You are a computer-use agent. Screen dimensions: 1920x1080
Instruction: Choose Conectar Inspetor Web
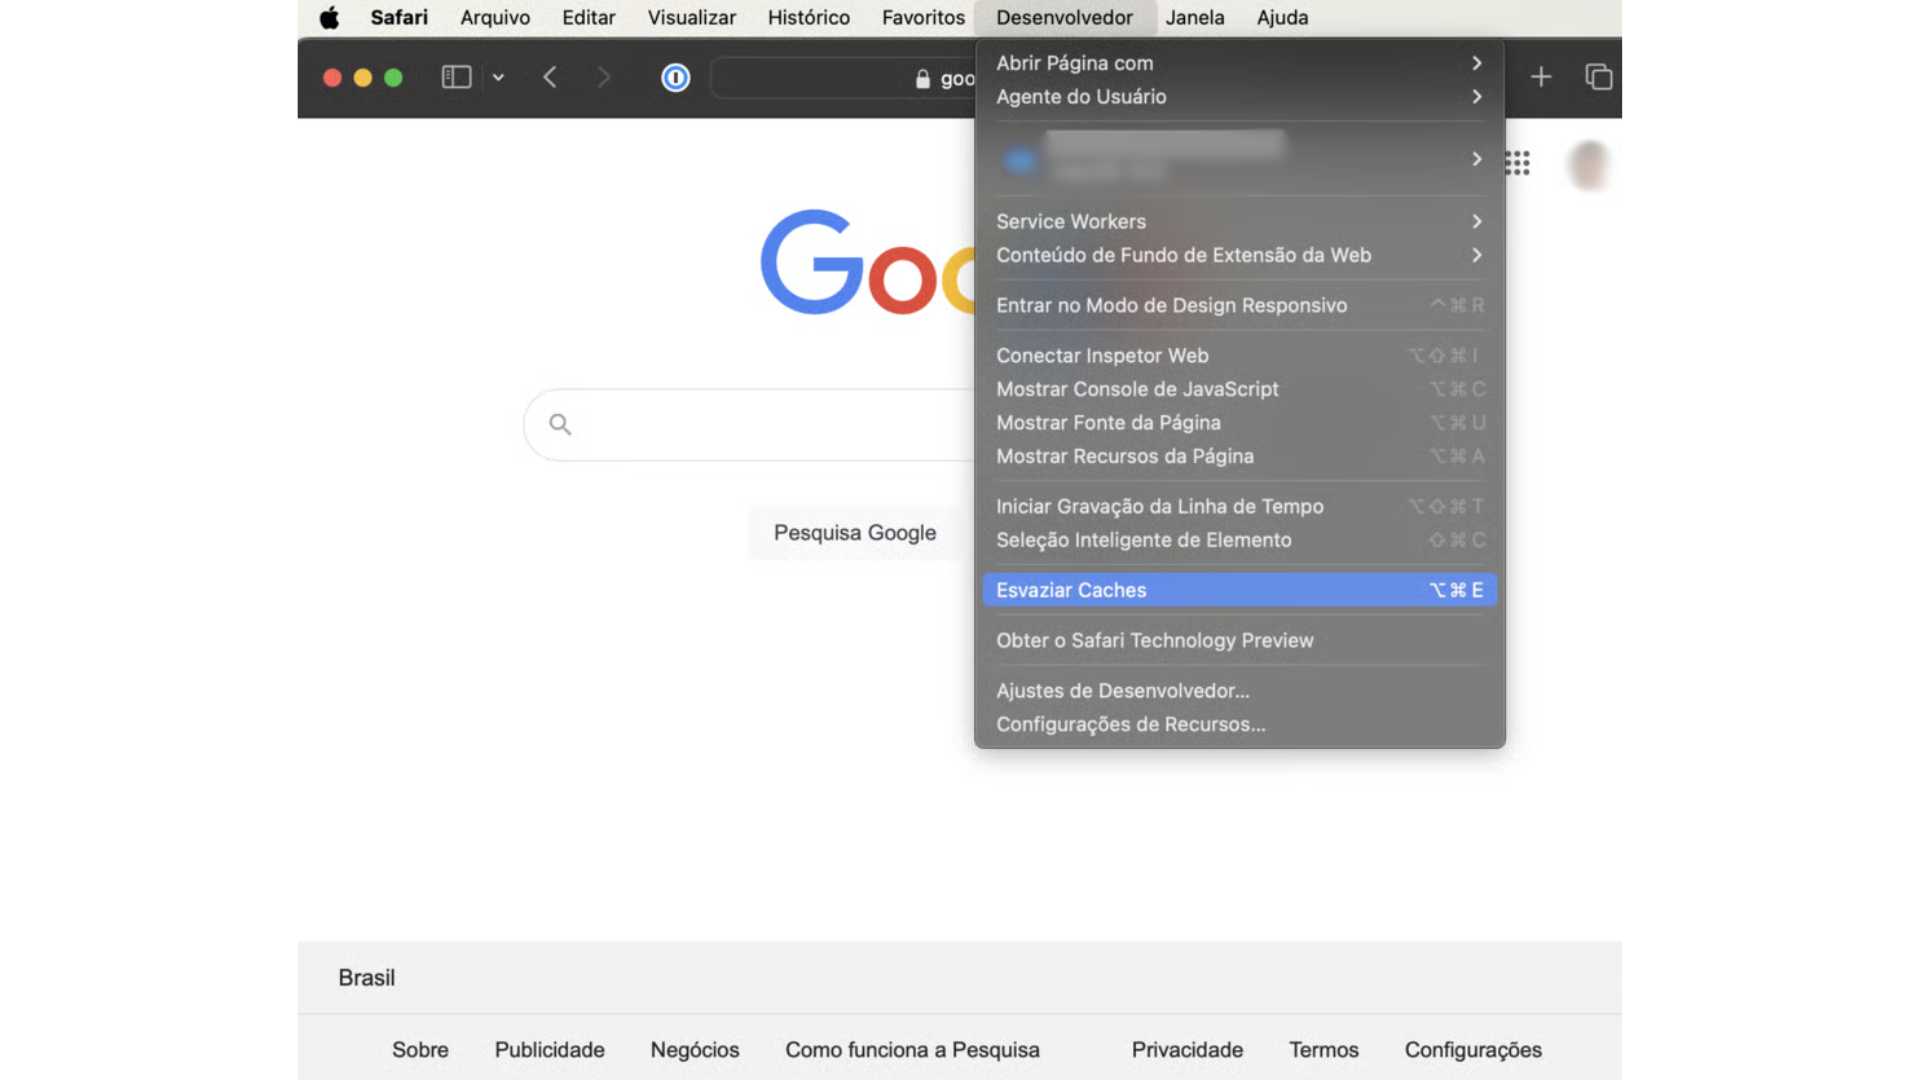click(x=1239, y=356)
